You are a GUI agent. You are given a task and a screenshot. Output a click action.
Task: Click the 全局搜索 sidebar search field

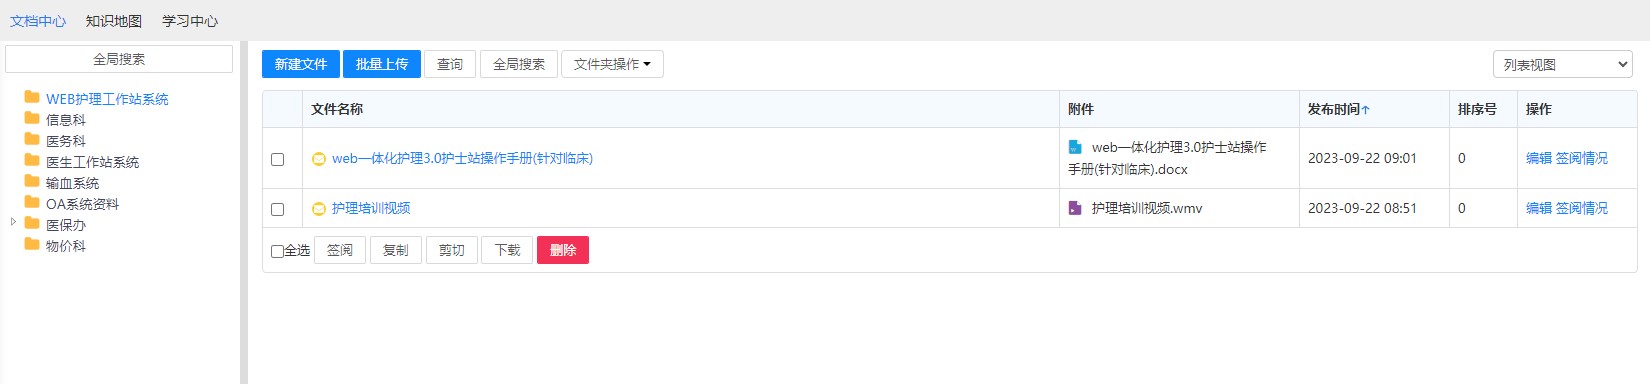point(119,59)
